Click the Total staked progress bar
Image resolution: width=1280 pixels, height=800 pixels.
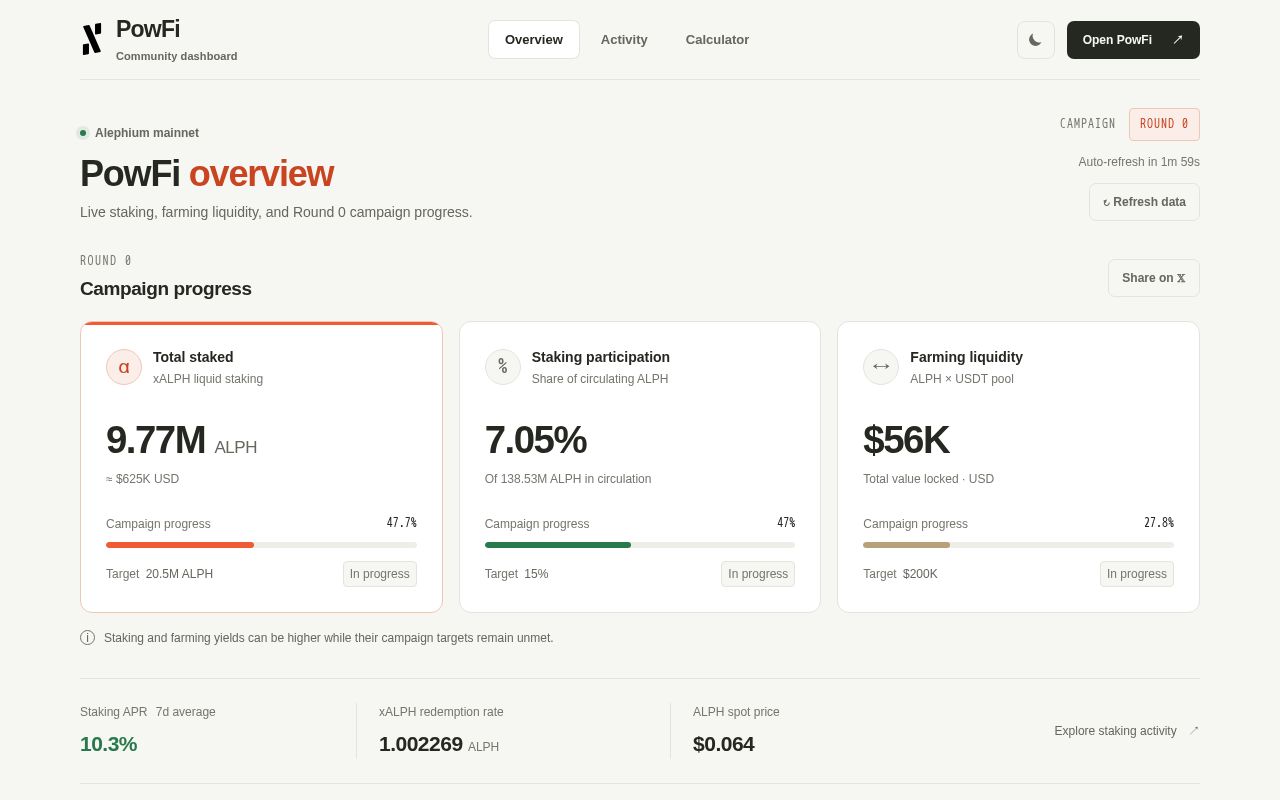pos(261,545)
